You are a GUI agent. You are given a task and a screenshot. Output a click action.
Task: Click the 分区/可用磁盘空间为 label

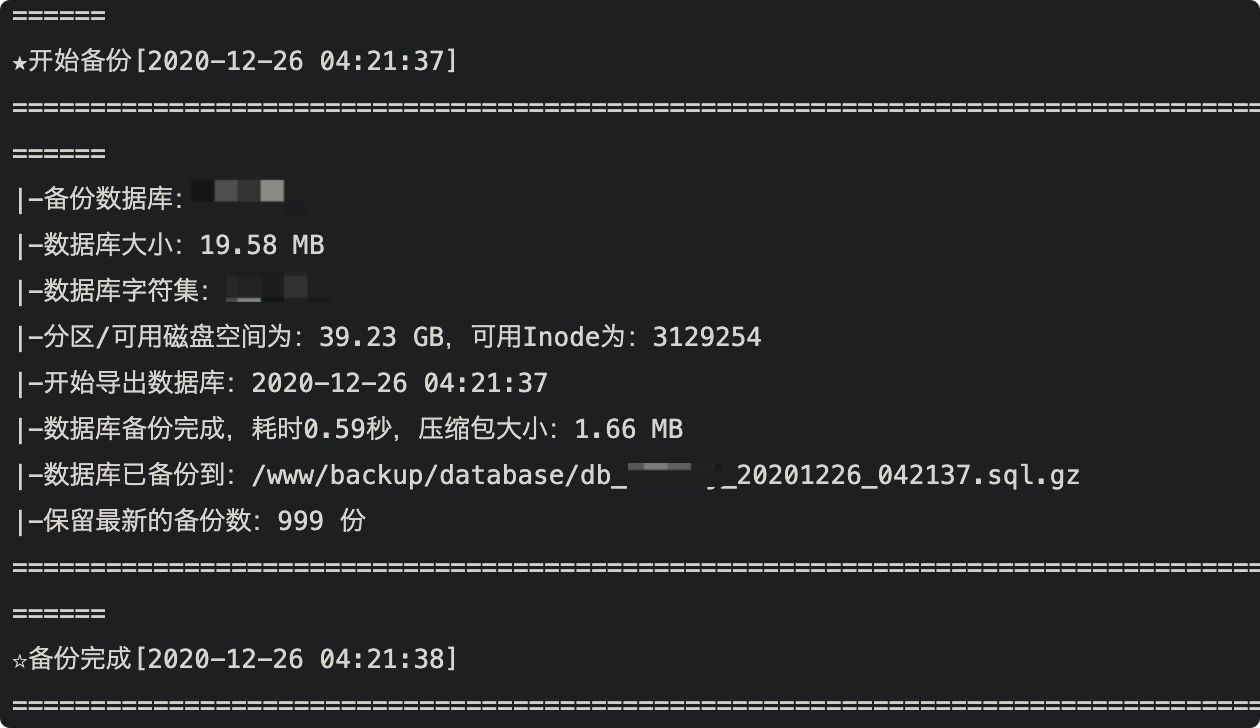(x=168, y=337)
